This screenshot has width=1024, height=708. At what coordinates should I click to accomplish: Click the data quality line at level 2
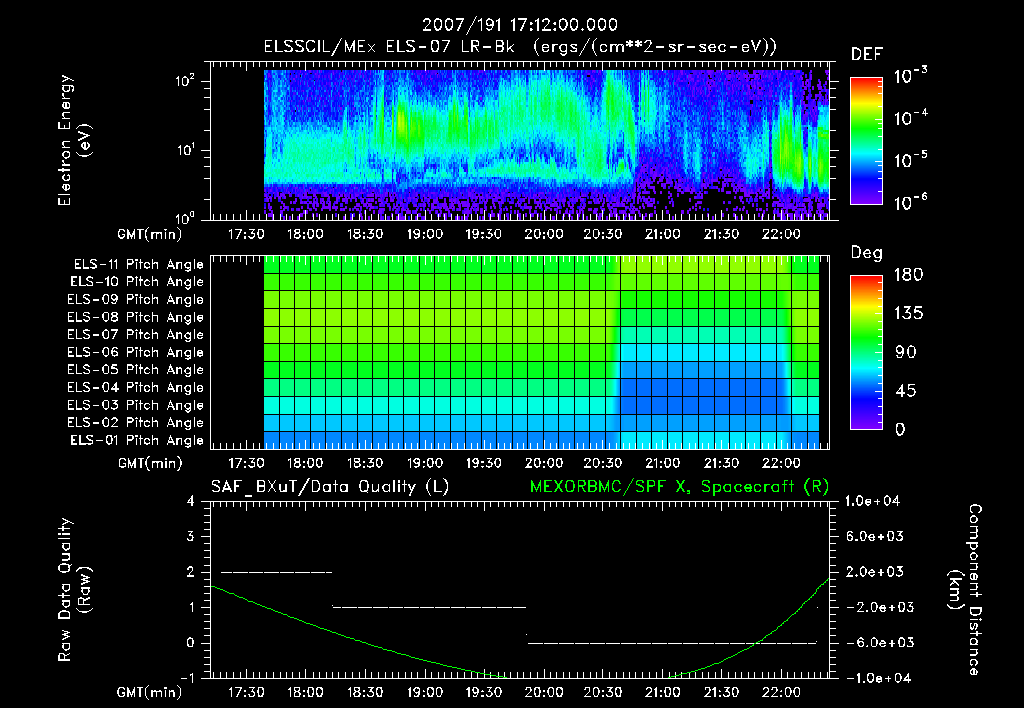point(277,572)
